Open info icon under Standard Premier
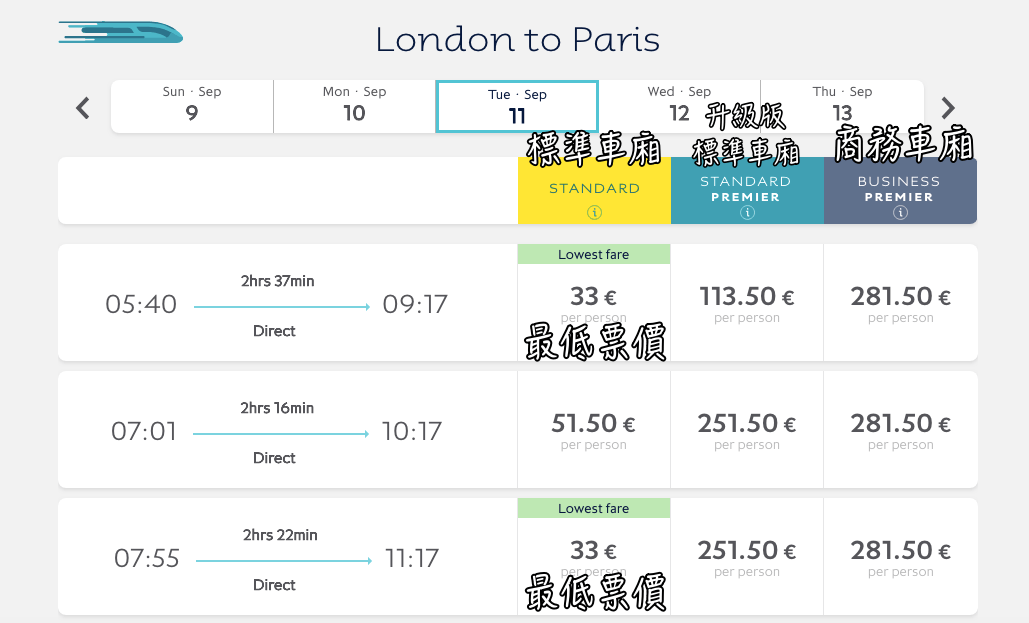Screen dimensions: 1029x623 coord(747,213)
